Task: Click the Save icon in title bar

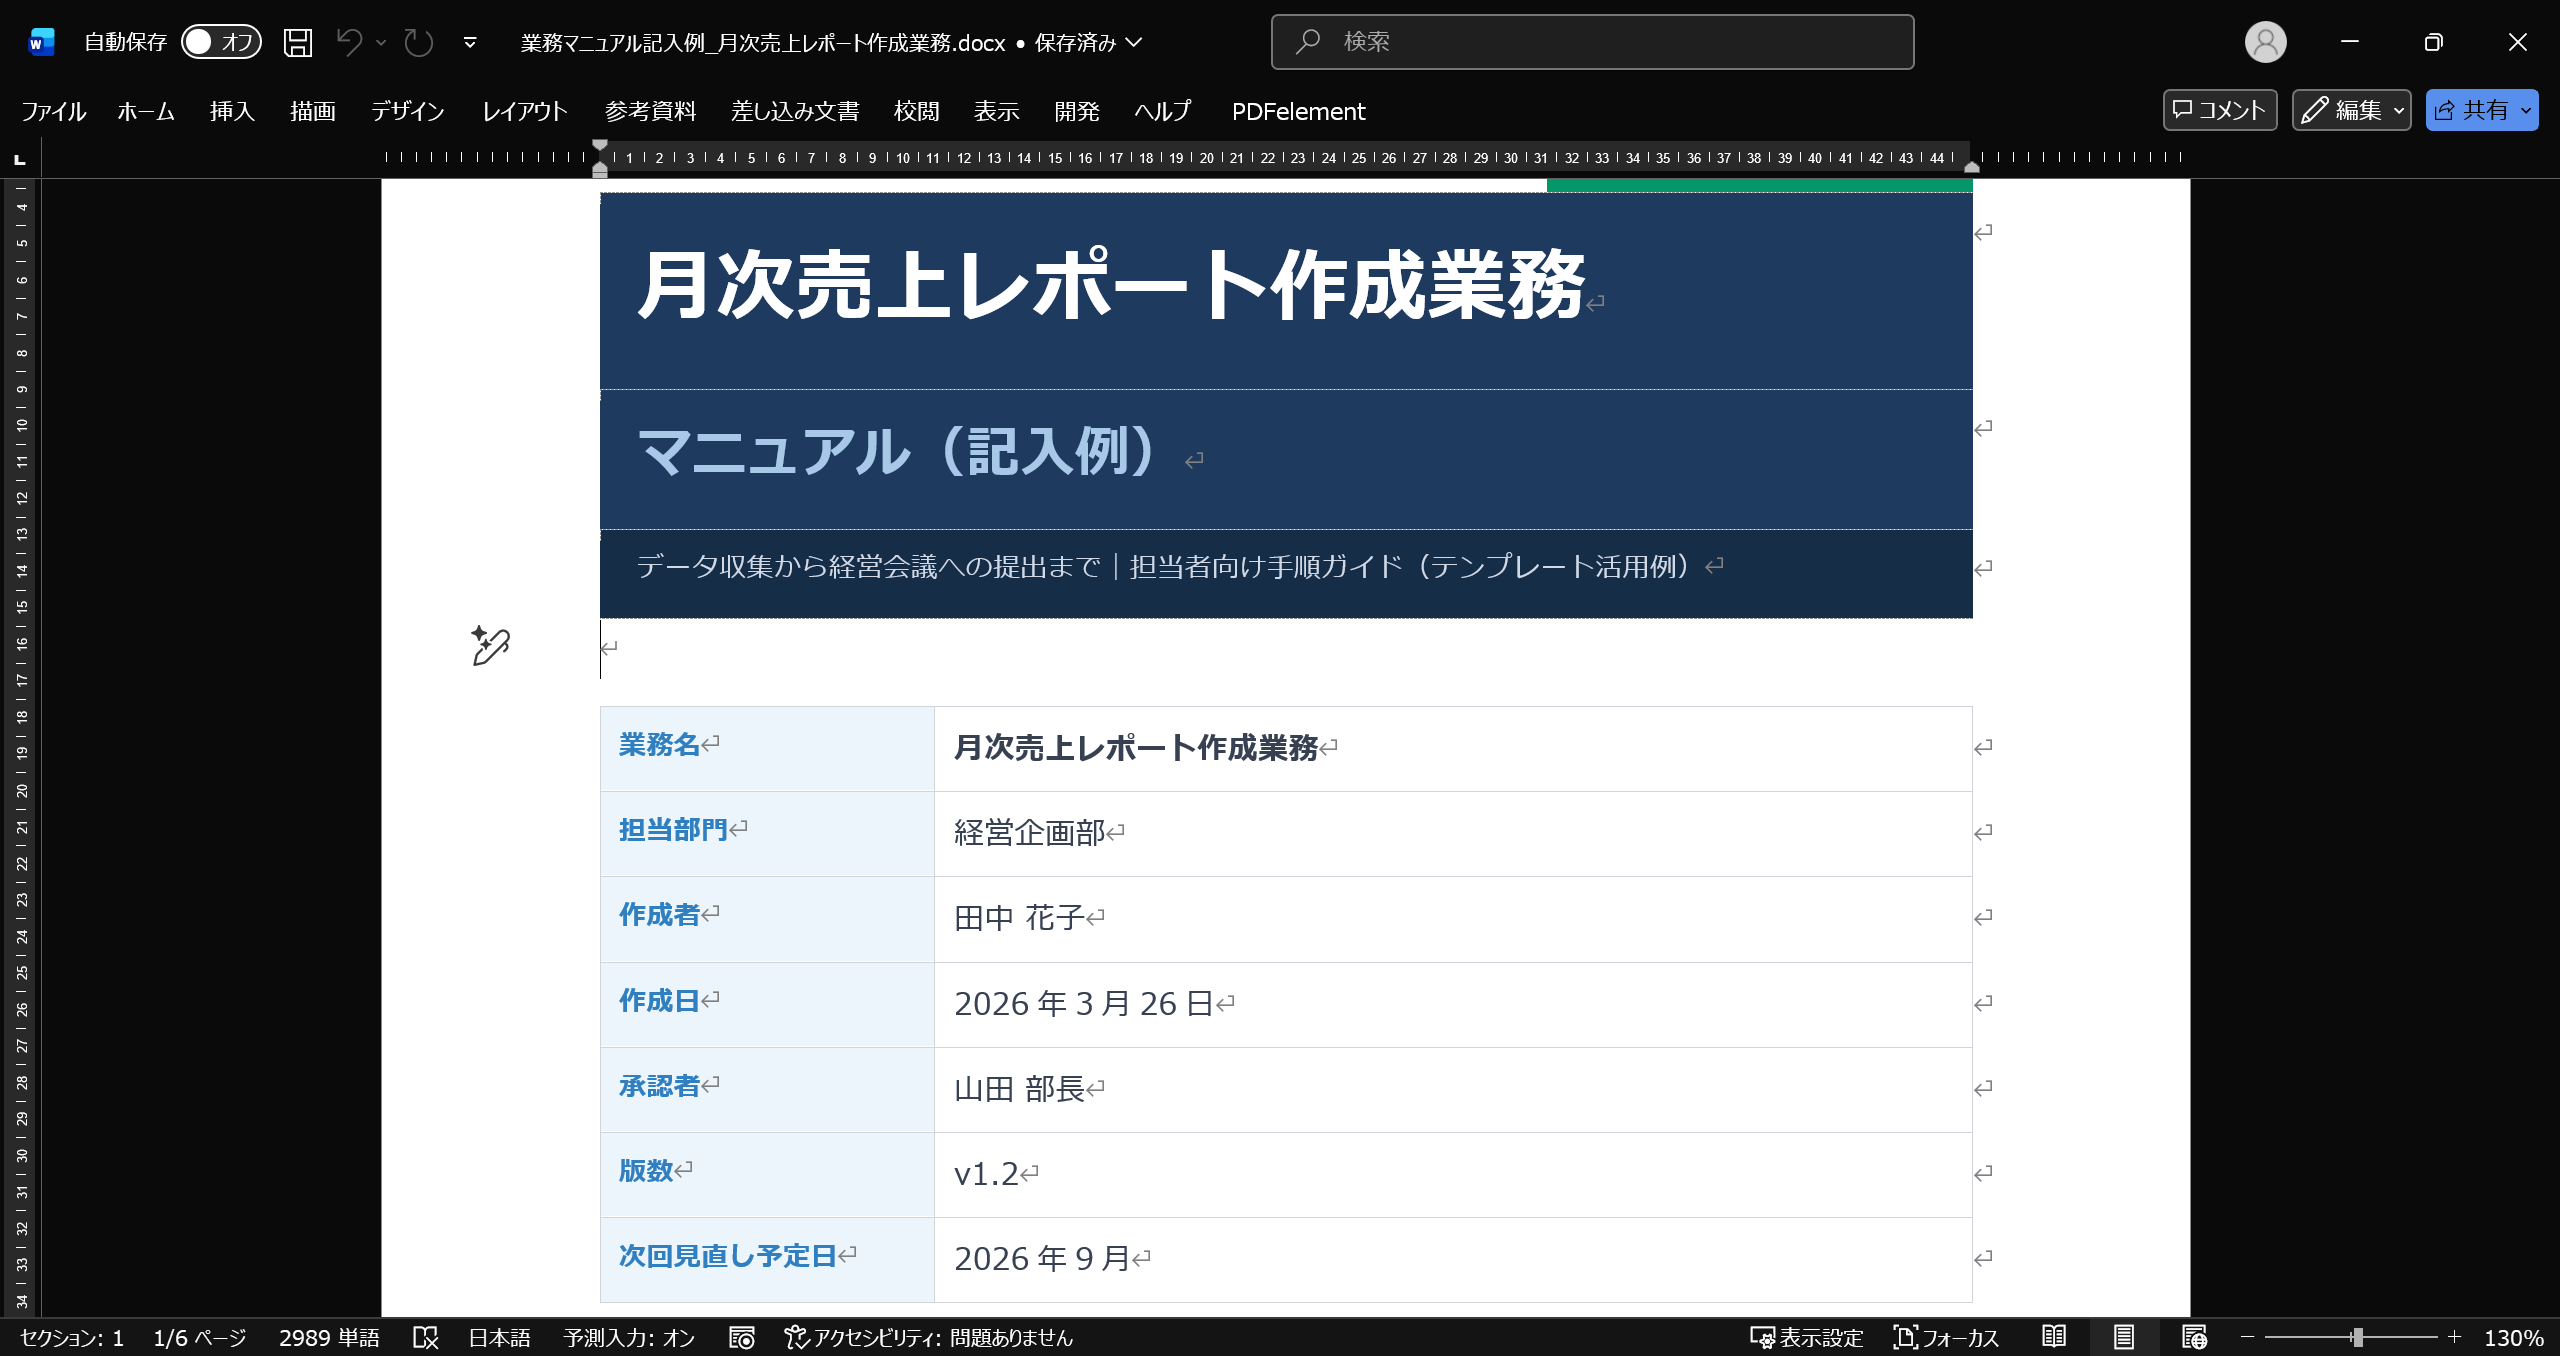Action: pyautogui.click(x=298, y=42)
